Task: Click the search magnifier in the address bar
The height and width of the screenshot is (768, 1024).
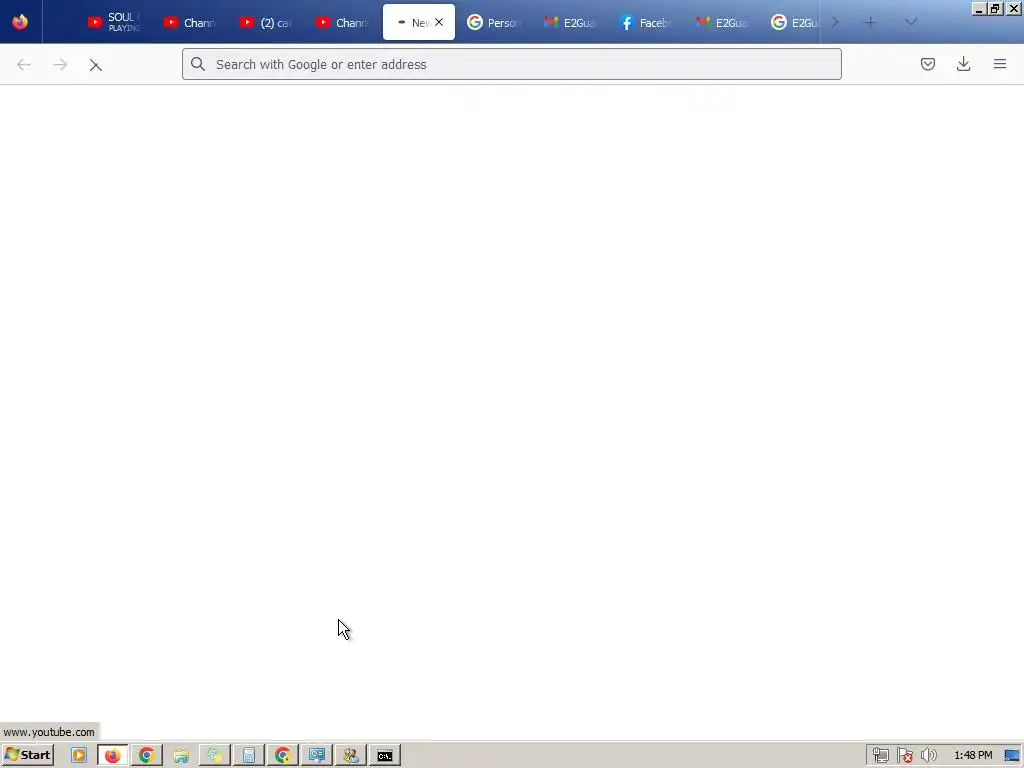Action: point(198,64)
